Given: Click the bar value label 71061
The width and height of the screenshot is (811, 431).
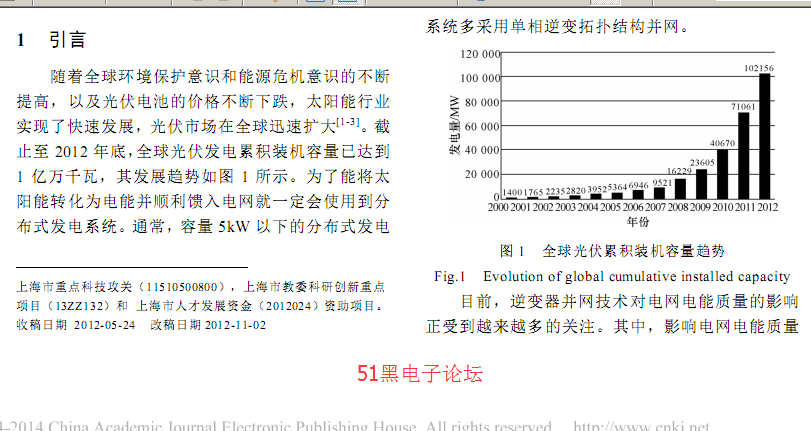Looking at the screenshot, I should click(743, 107).
